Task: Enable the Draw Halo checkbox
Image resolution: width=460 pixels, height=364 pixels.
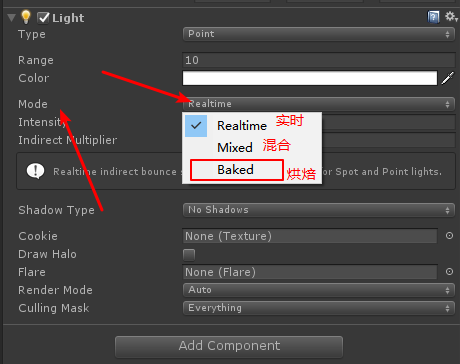Action: [189, 255]
